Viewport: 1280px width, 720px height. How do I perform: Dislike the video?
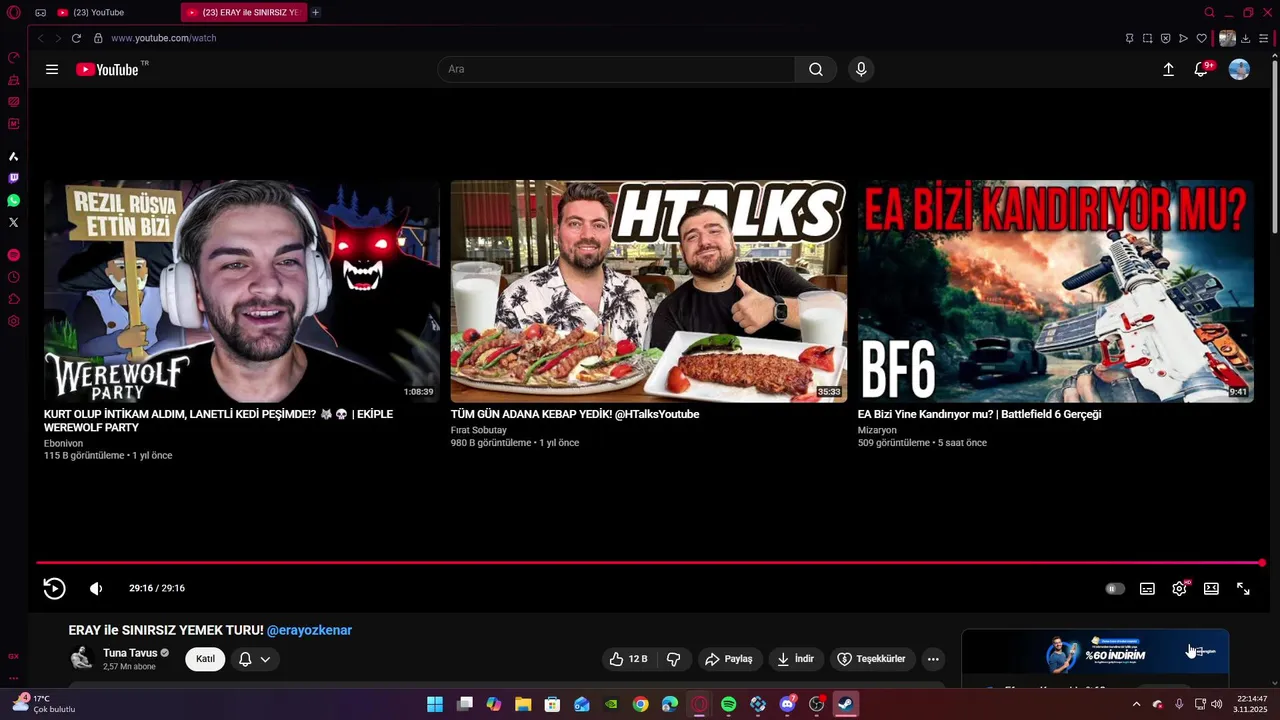pos(673,659)
